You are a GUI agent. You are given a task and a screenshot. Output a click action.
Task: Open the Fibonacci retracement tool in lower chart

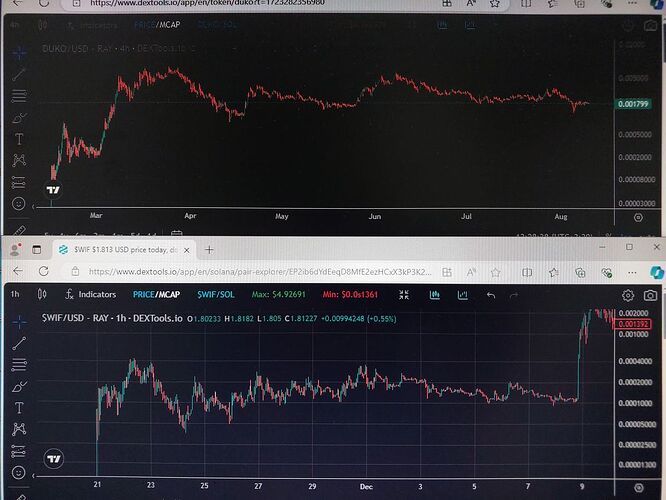click(19, 364)
